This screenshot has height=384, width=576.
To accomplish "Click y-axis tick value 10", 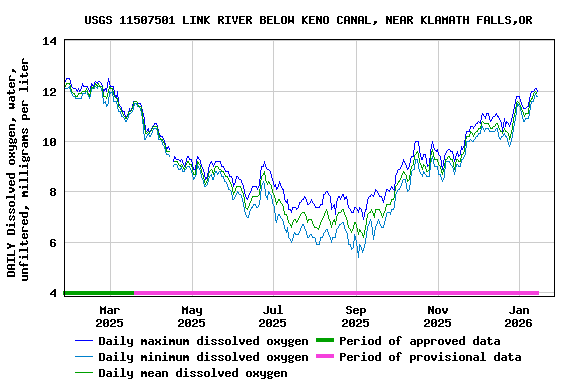I will (x=50, y=141).
